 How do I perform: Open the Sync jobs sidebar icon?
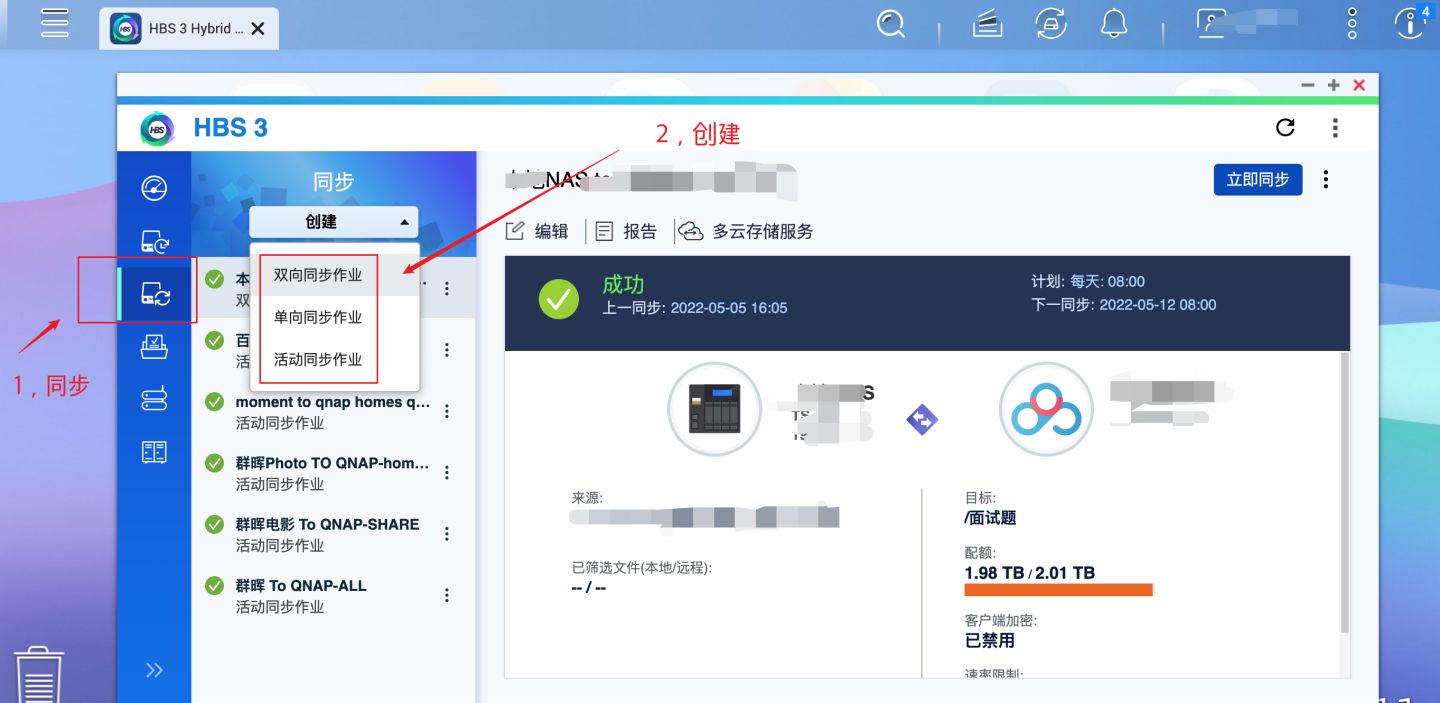point(155,294)
